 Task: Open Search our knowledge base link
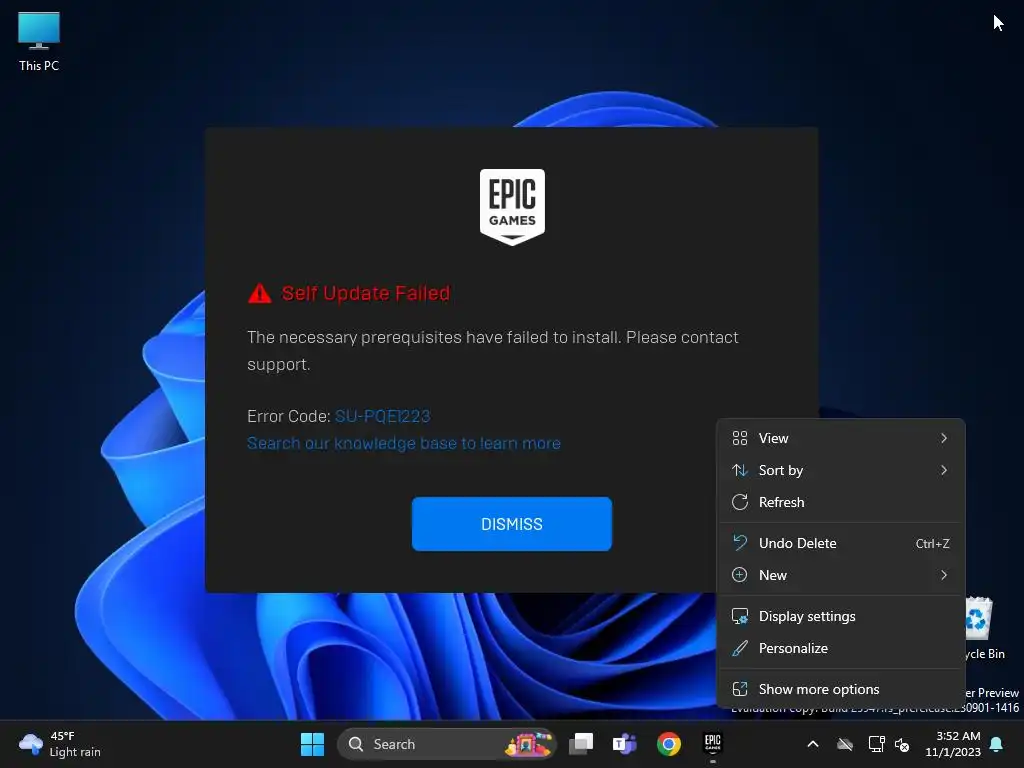coord(404,443)
